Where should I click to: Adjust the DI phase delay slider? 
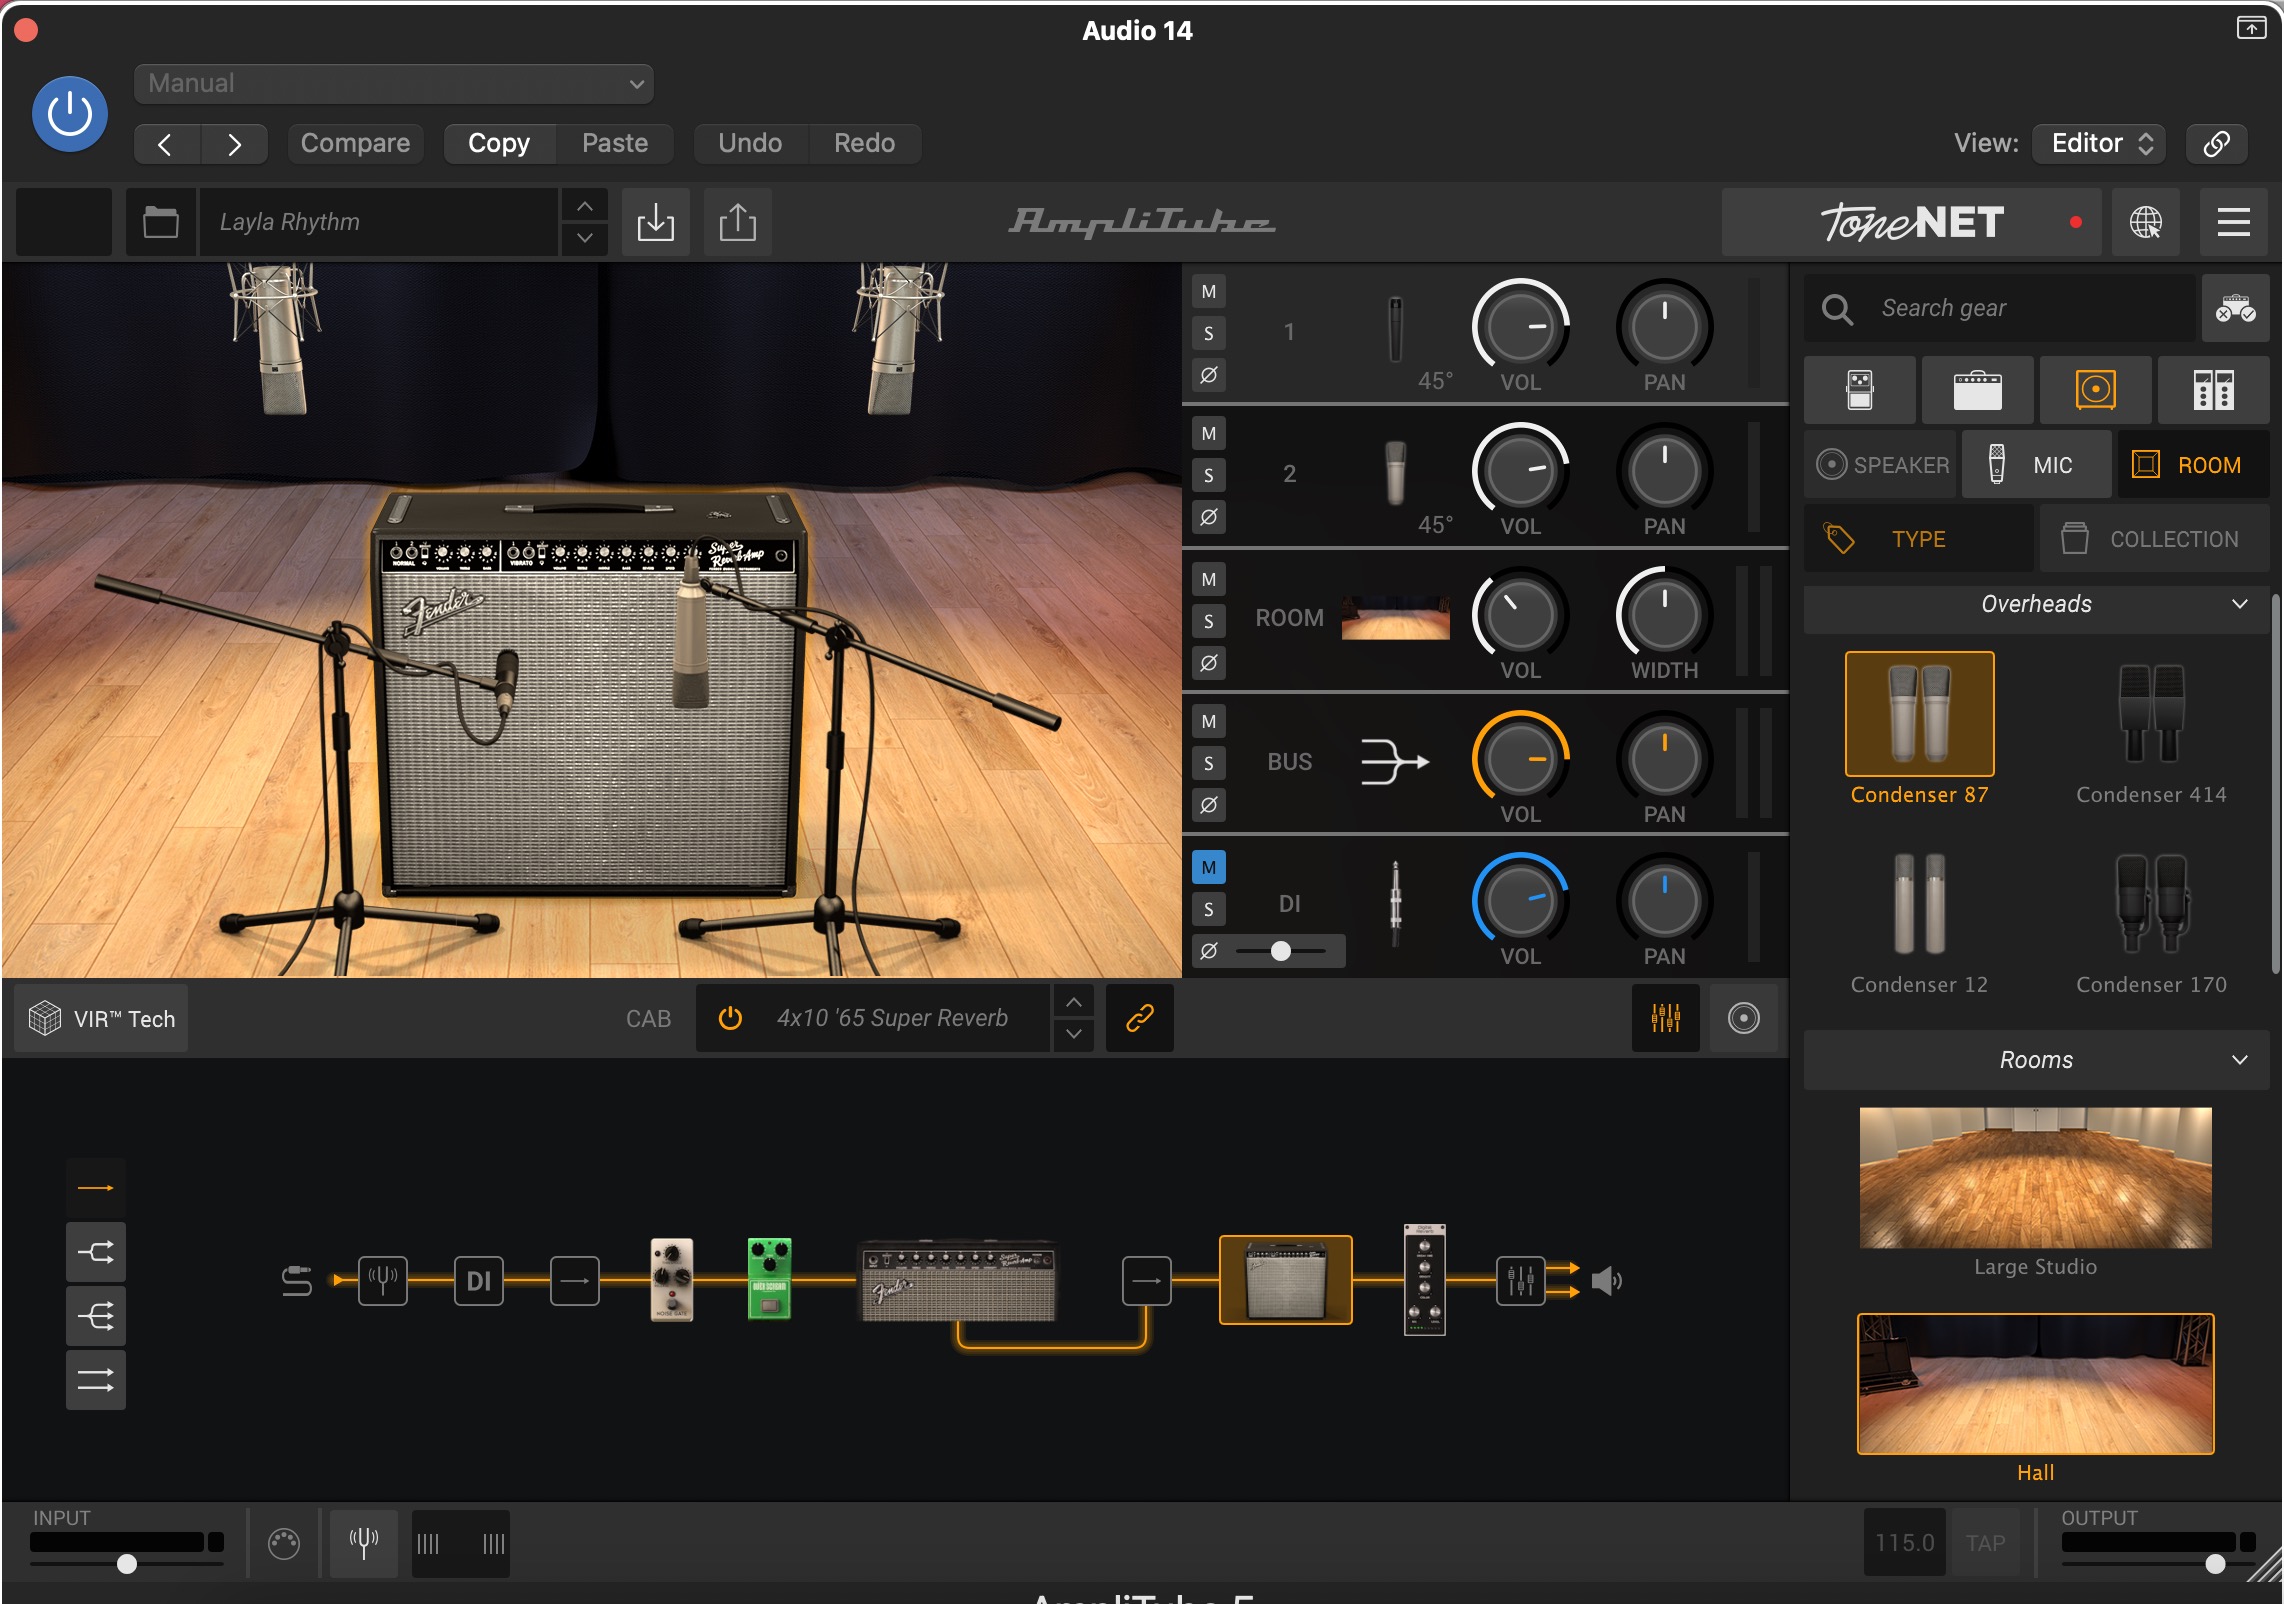coord(1281,951)
